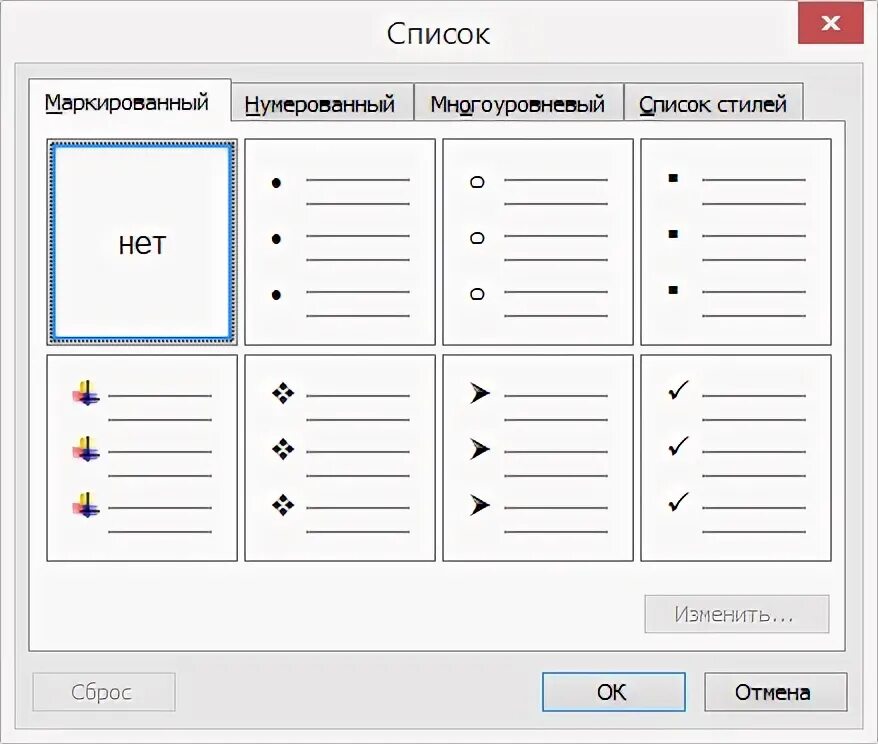
Task: Open the Список стилей tab
Action: (x=713, y=104)
